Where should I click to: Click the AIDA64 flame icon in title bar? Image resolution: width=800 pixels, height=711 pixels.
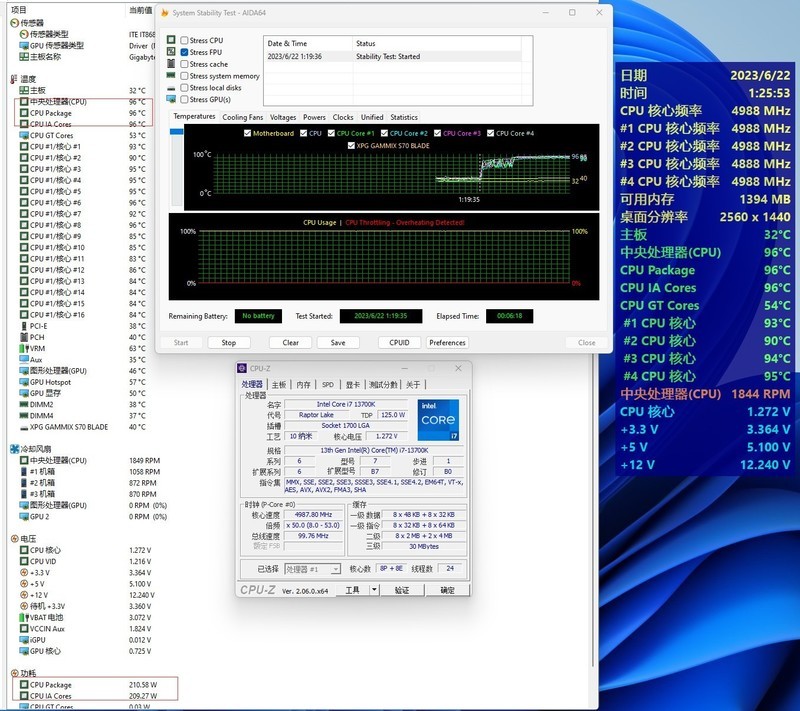pyautogui.click(x=165, y=13)
